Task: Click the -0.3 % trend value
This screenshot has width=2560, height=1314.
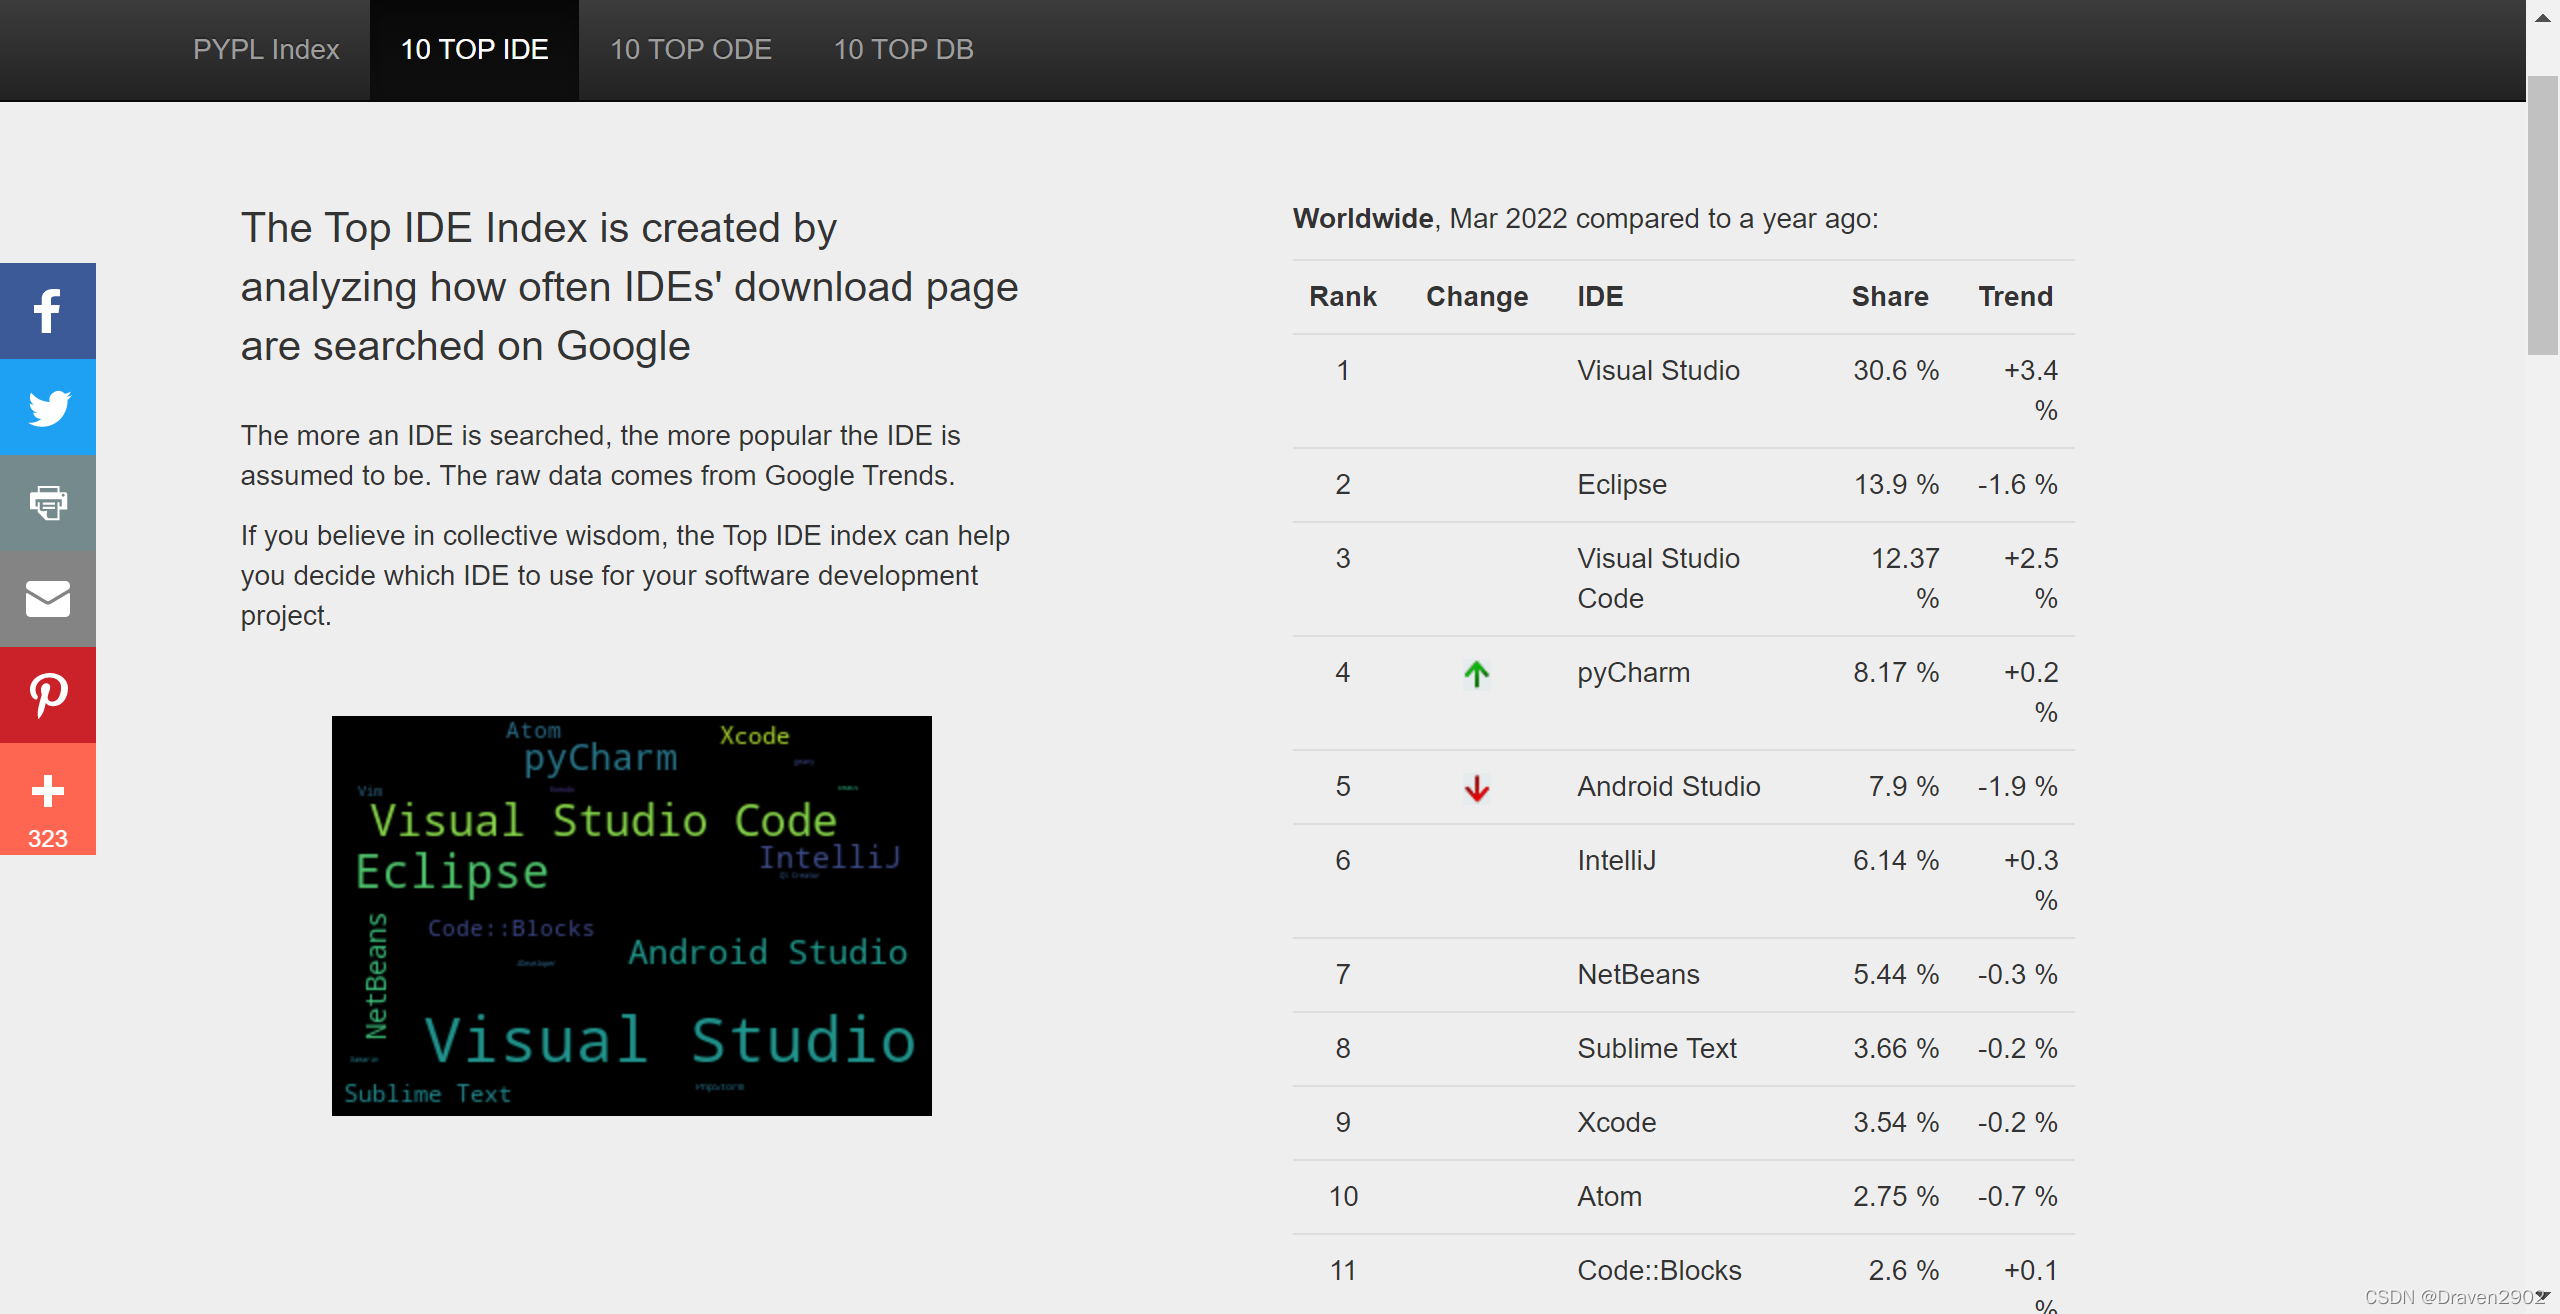Action: click(2017, 974)
